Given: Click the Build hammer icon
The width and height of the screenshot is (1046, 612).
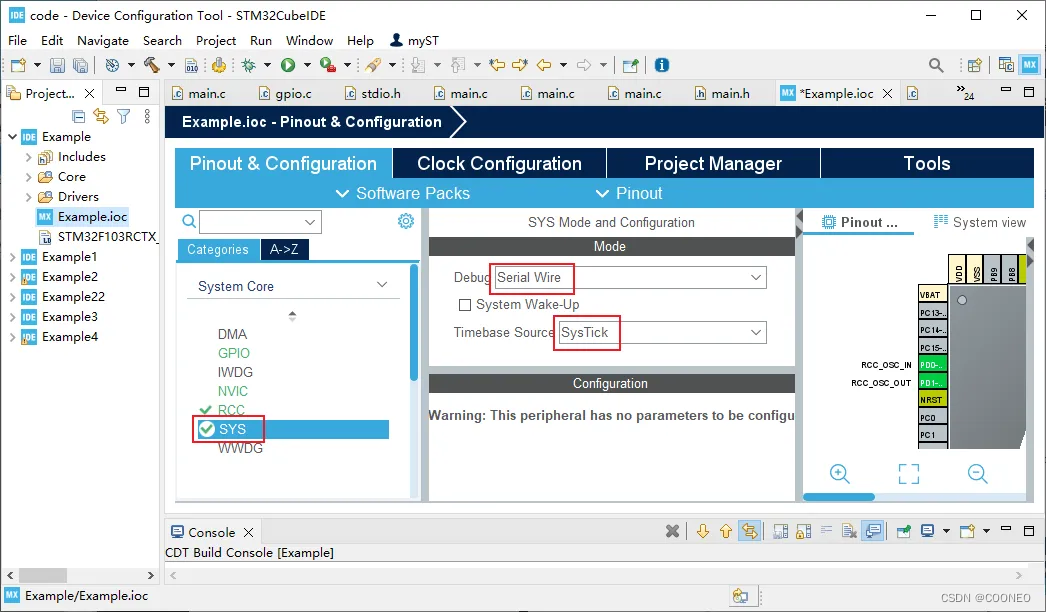Looking at the screenshot, I should pos(152,65).
